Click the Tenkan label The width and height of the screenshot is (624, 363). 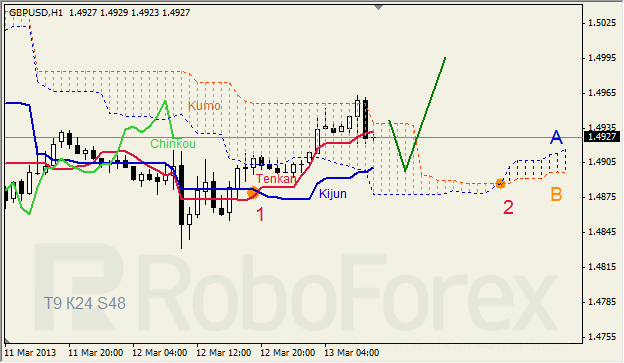[276, 179]
